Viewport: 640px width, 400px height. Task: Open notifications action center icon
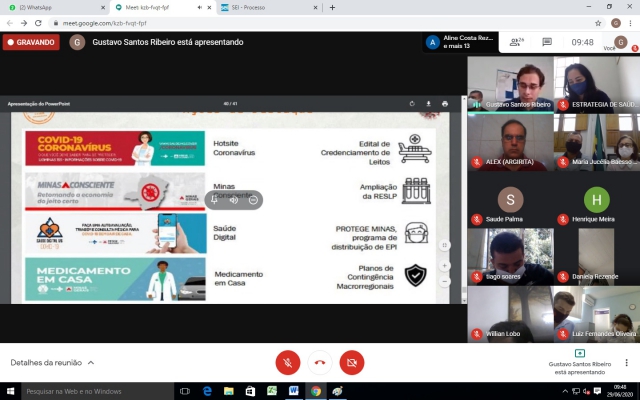597,391
